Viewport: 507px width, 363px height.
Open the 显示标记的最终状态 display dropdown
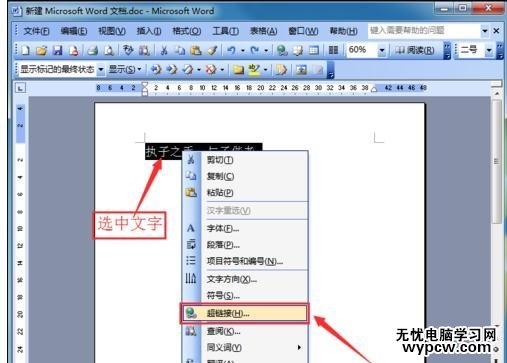100,70
